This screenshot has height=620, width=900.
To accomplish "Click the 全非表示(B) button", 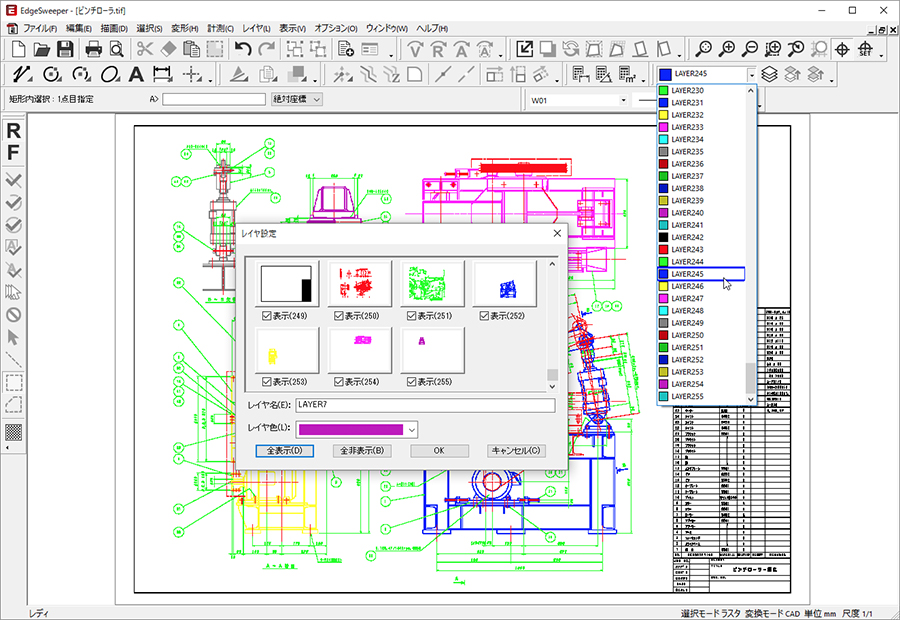I will (x=361, y=451).
